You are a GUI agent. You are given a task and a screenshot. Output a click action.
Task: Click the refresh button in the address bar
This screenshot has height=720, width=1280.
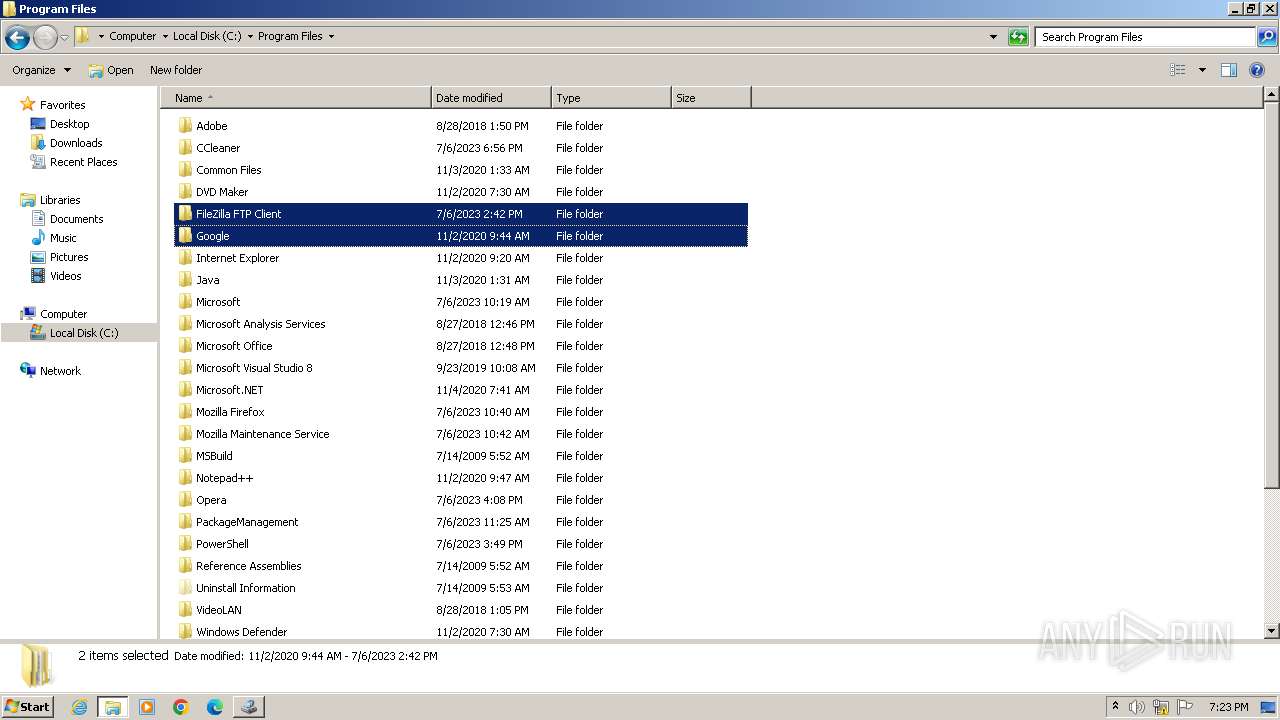coord(1018,37)
